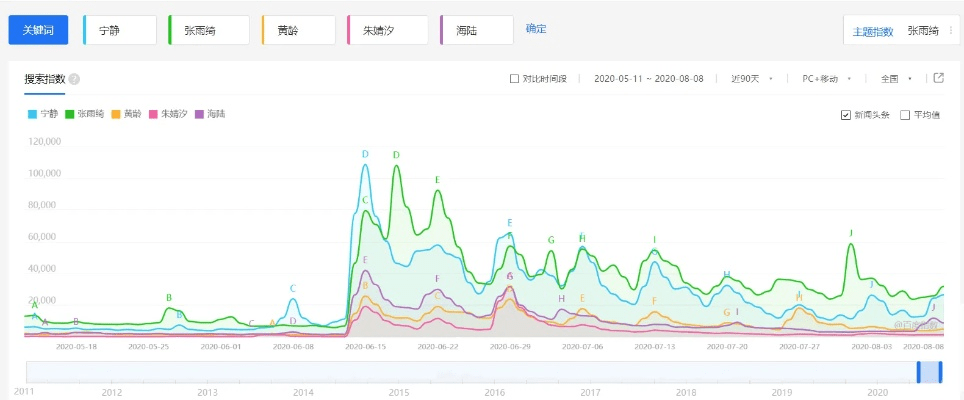Click the help icon beside 搜索指数
The image size is (964, 400).
pos(75,79)
